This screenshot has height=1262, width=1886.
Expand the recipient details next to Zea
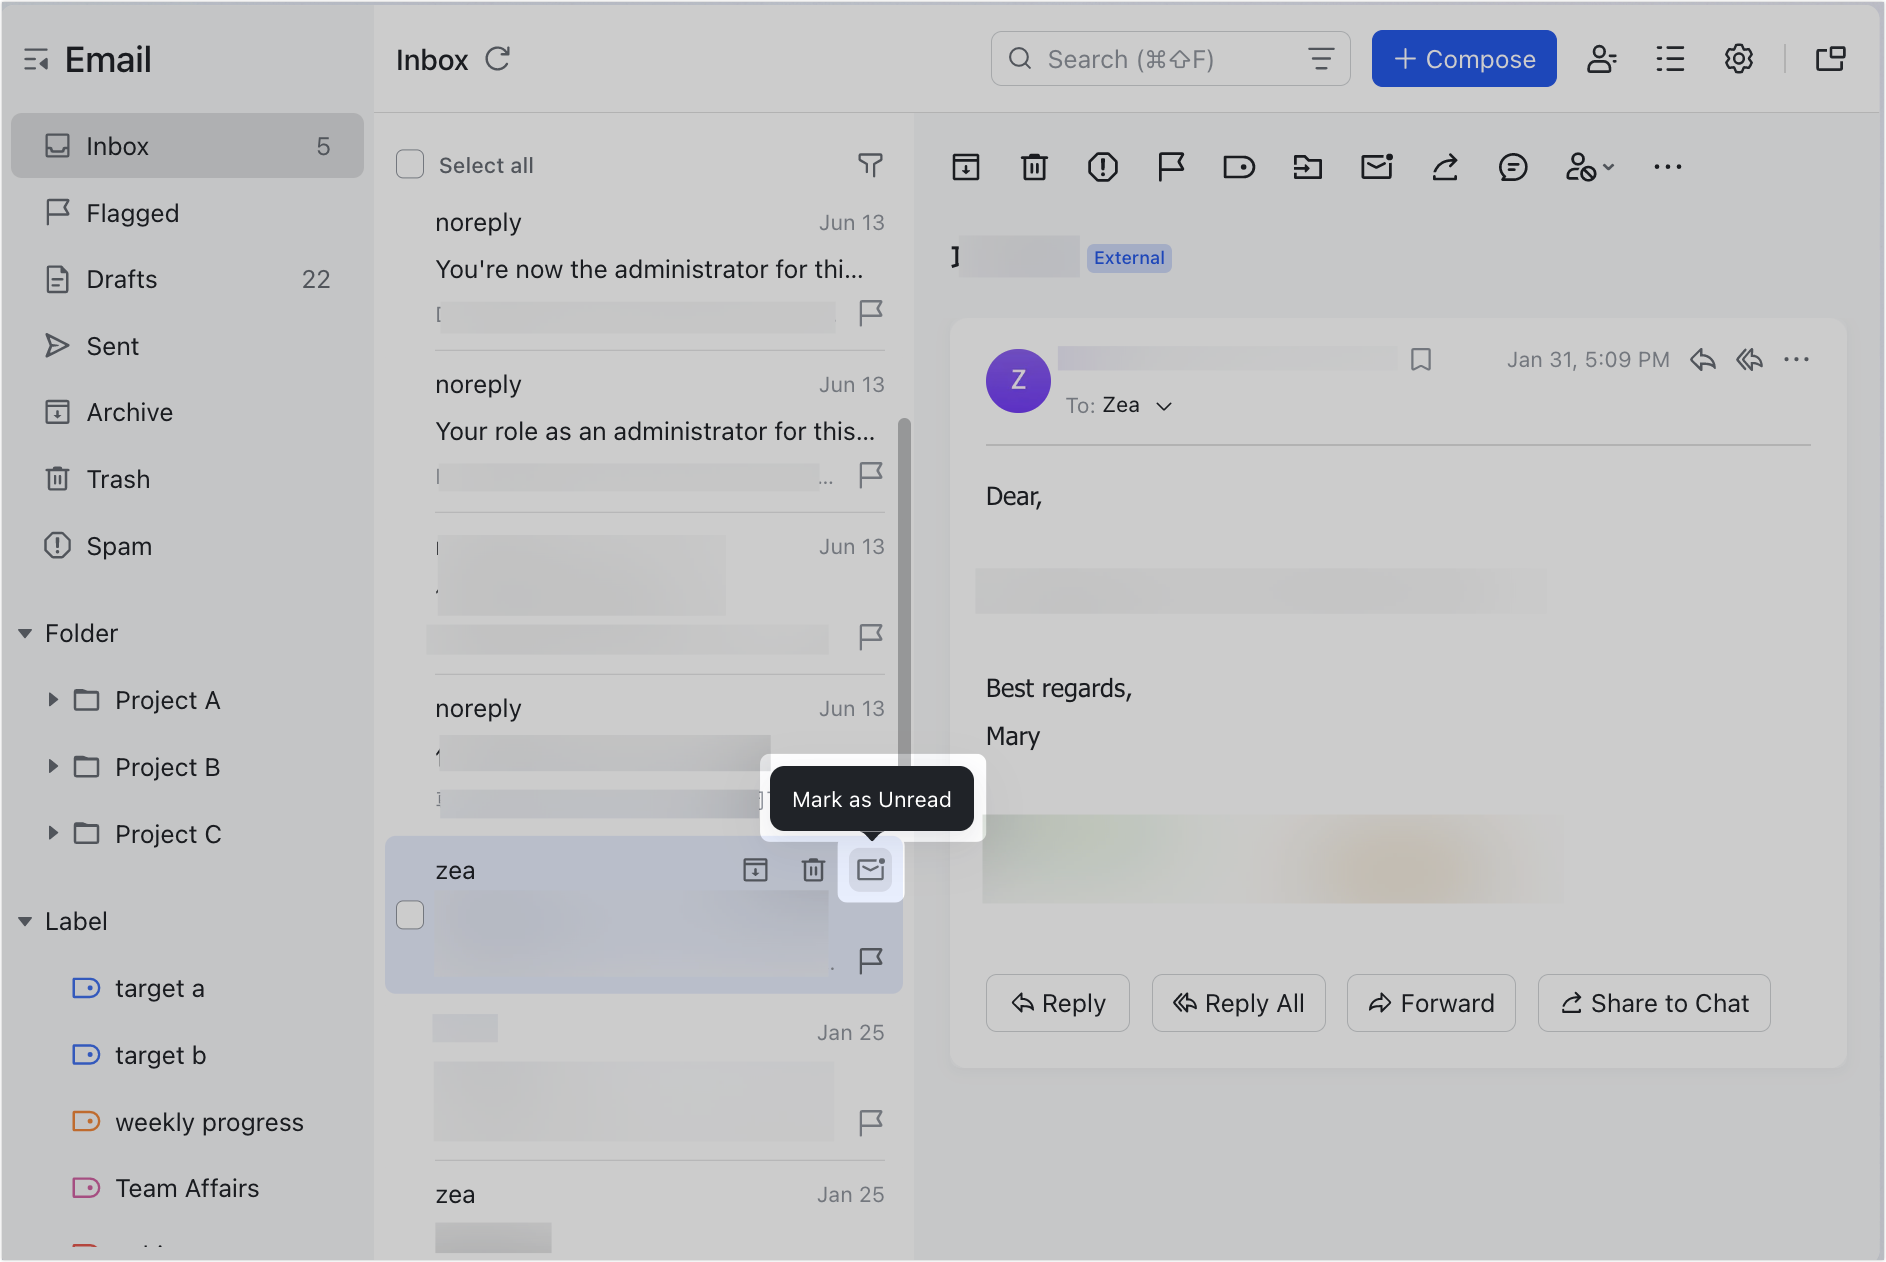(x=1164, y=406)
